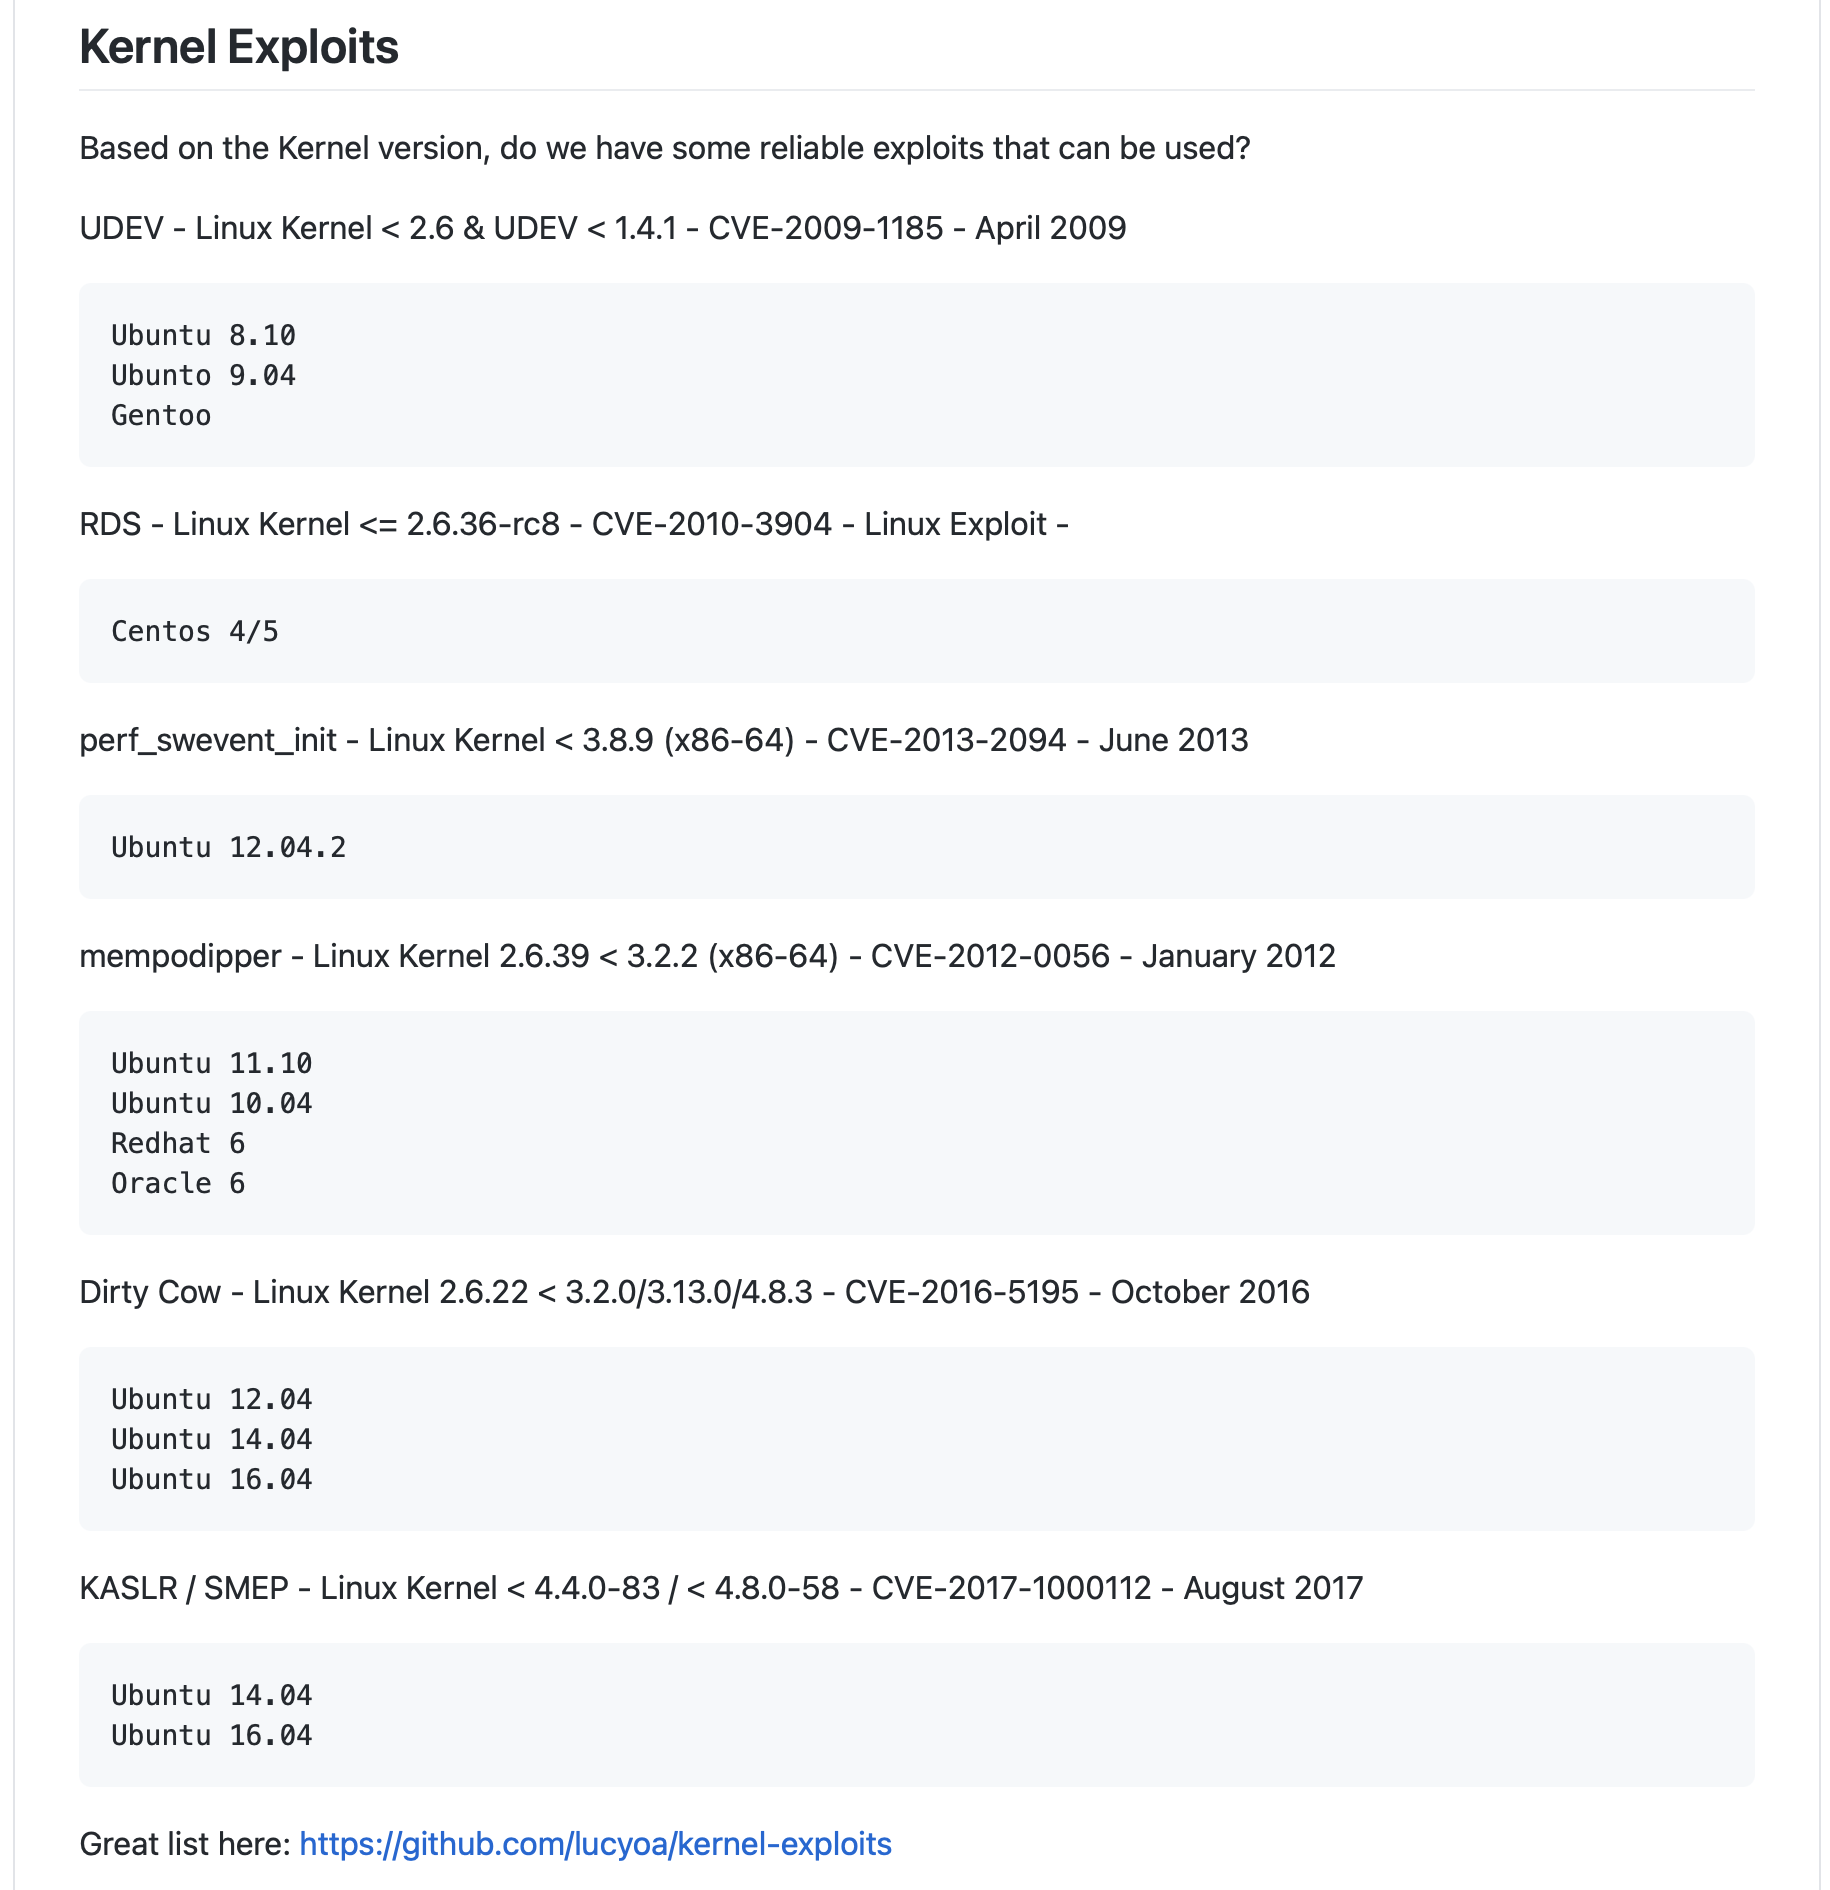Click the "Great list here:" text
Viewport: 1830px width, 1890px height.
(185, 1844)
